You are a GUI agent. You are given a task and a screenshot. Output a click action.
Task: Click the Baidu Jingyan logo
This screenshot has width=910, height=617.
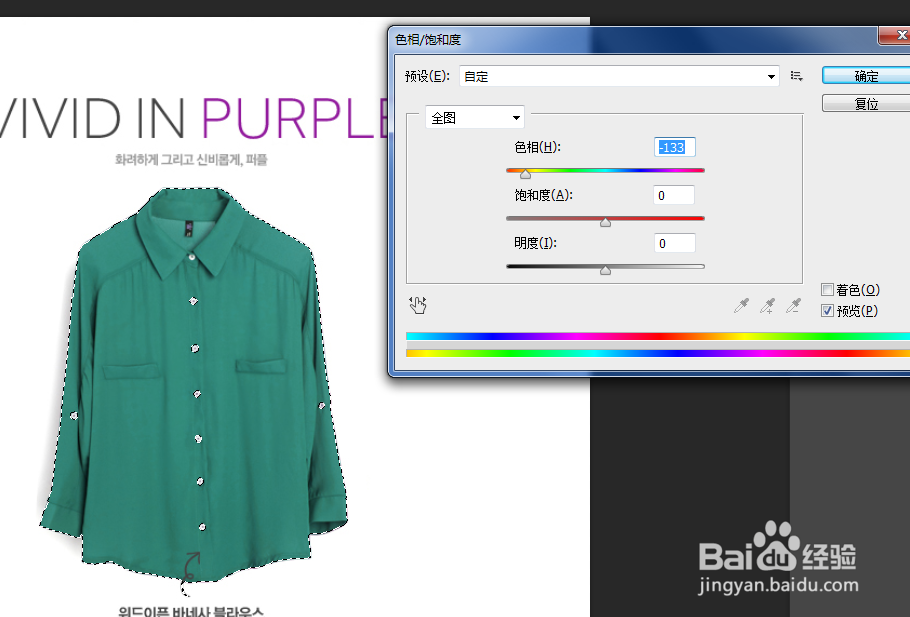coord(780,555)
